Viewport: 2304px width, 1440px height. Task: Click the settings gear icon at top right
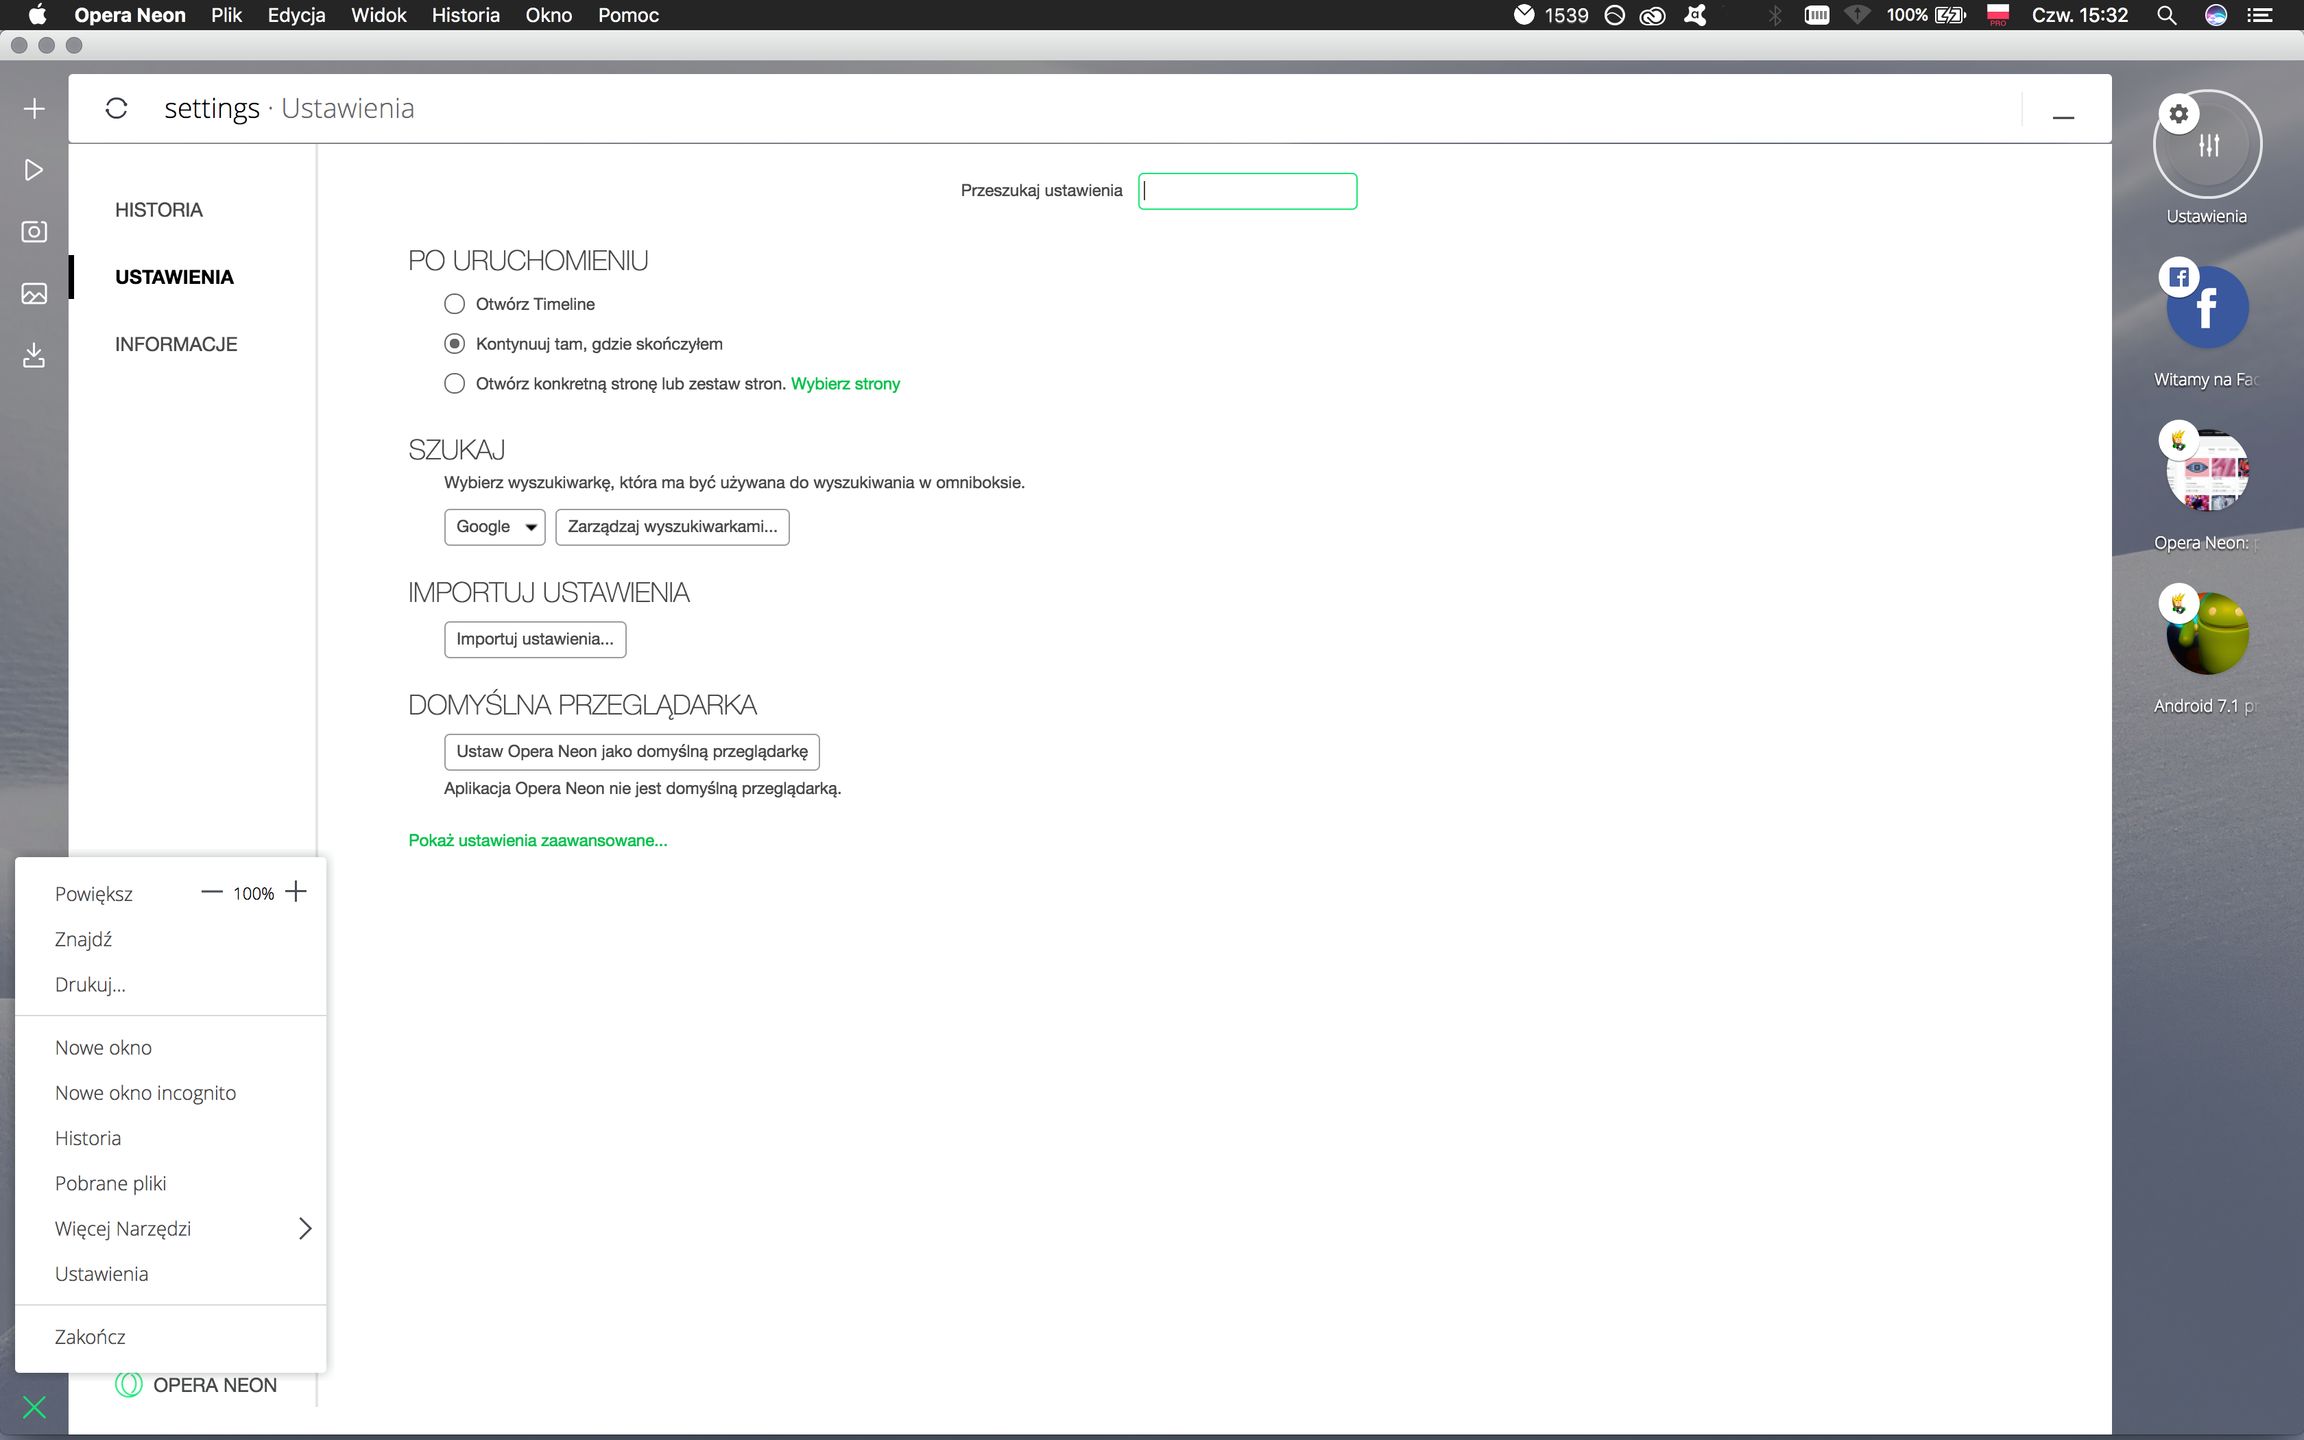click(2178, 113)
